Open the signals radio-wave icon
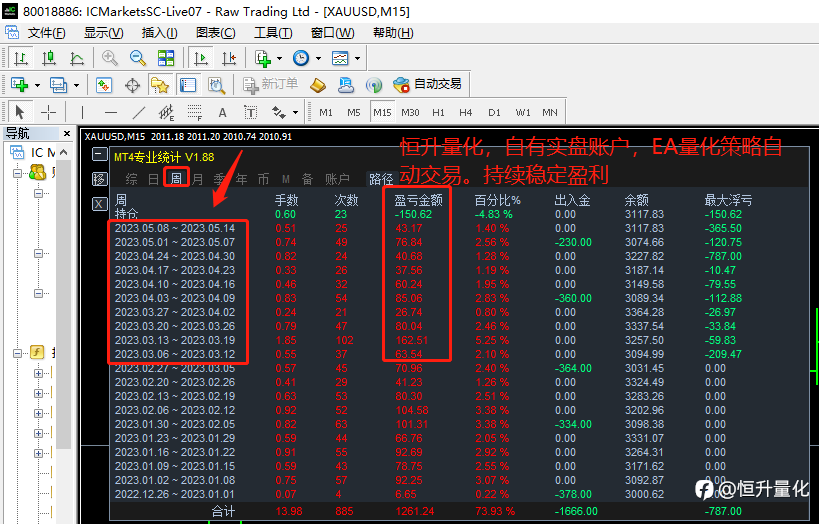 pyautogui.click(x=374, y=85)
